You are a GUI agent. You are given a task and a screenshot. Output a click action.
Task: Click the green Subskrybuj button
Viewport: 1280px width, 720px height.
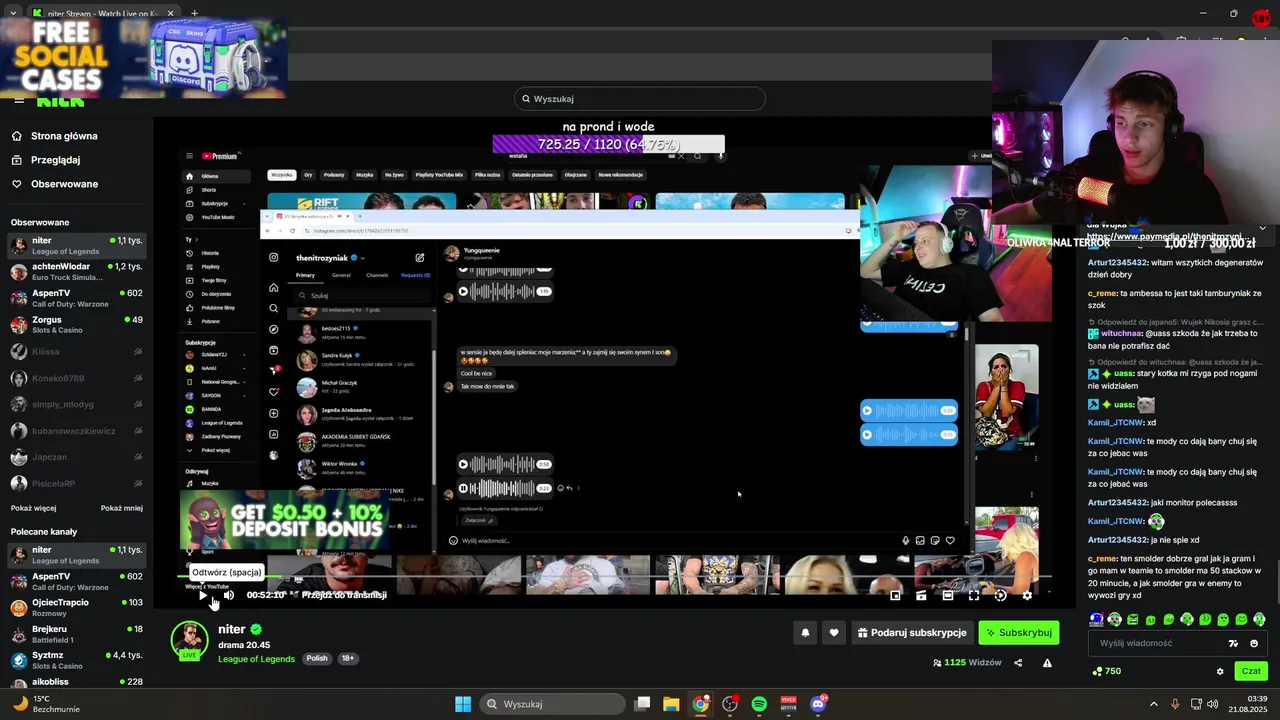1018,633
